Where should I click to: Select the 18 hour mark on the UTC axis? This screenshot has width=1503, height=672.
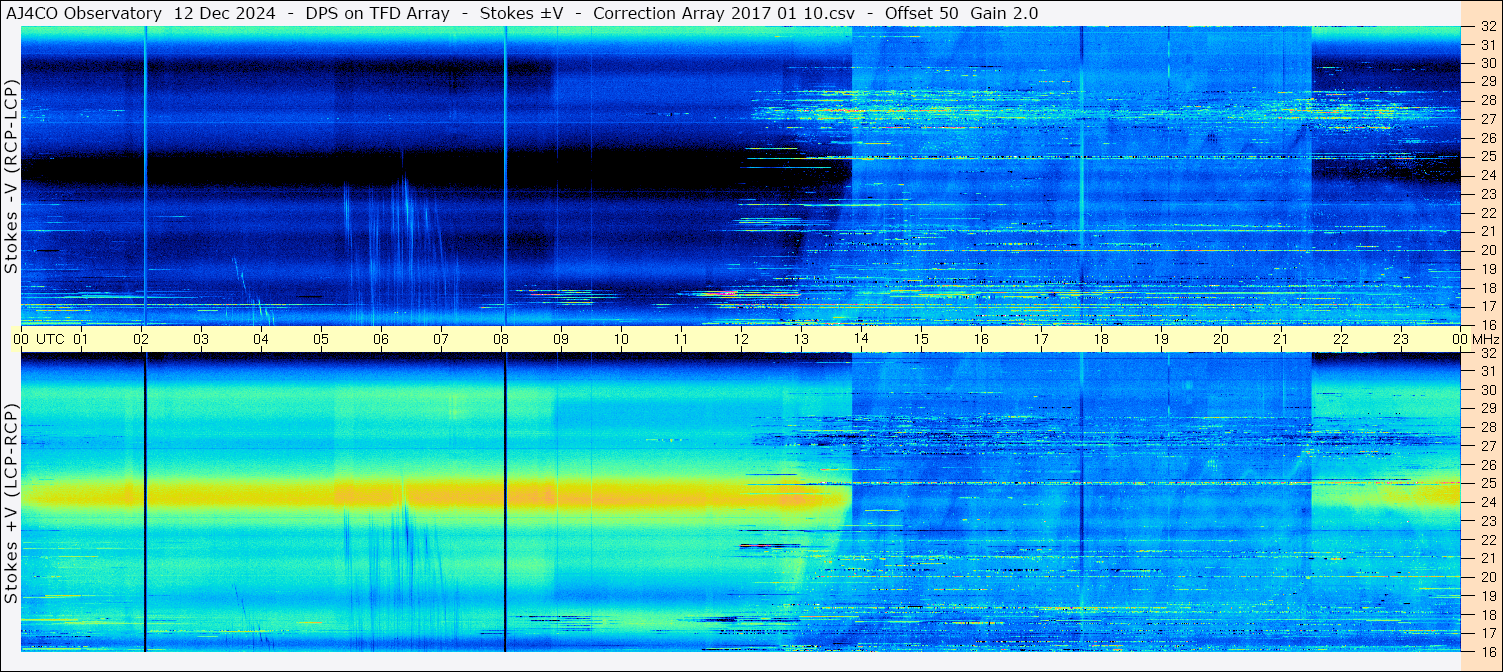1101,339
